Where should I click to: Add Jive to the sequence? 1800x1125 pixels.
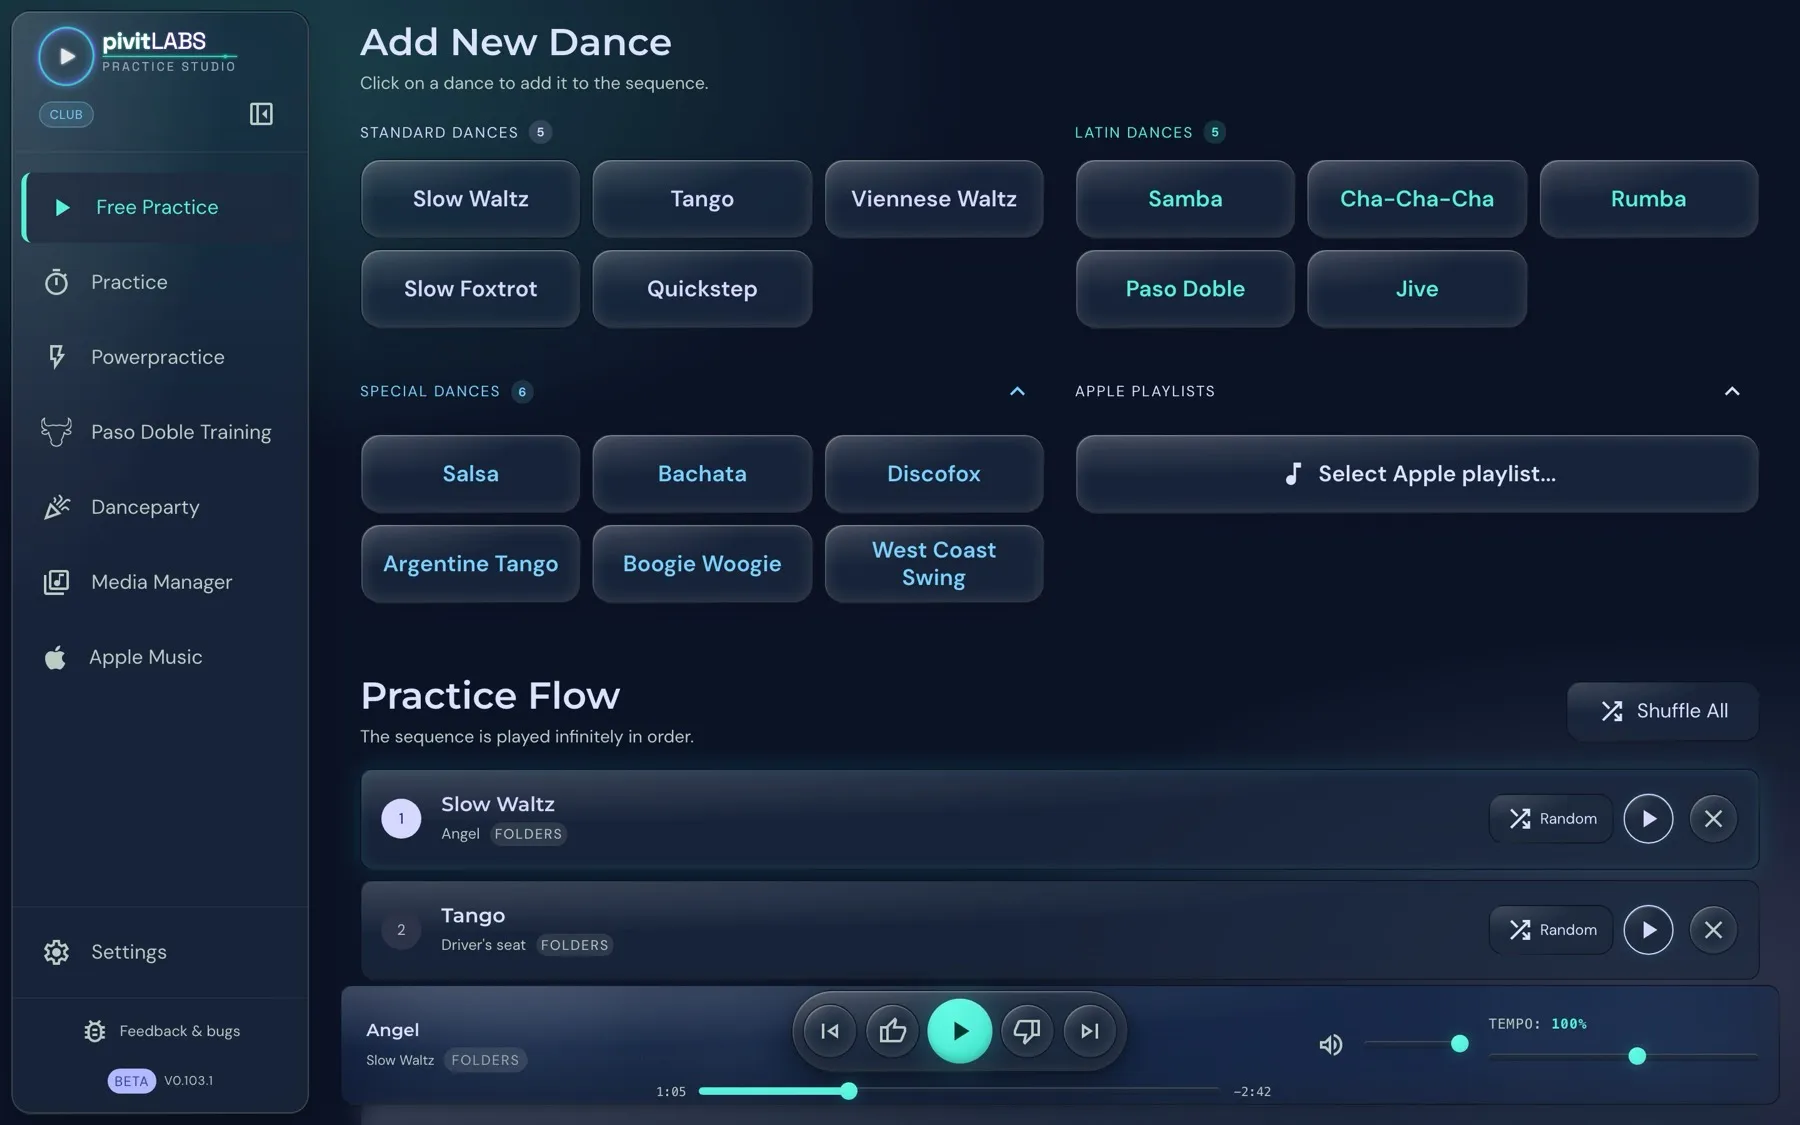pyautogui.click(x=1417, y=289)
